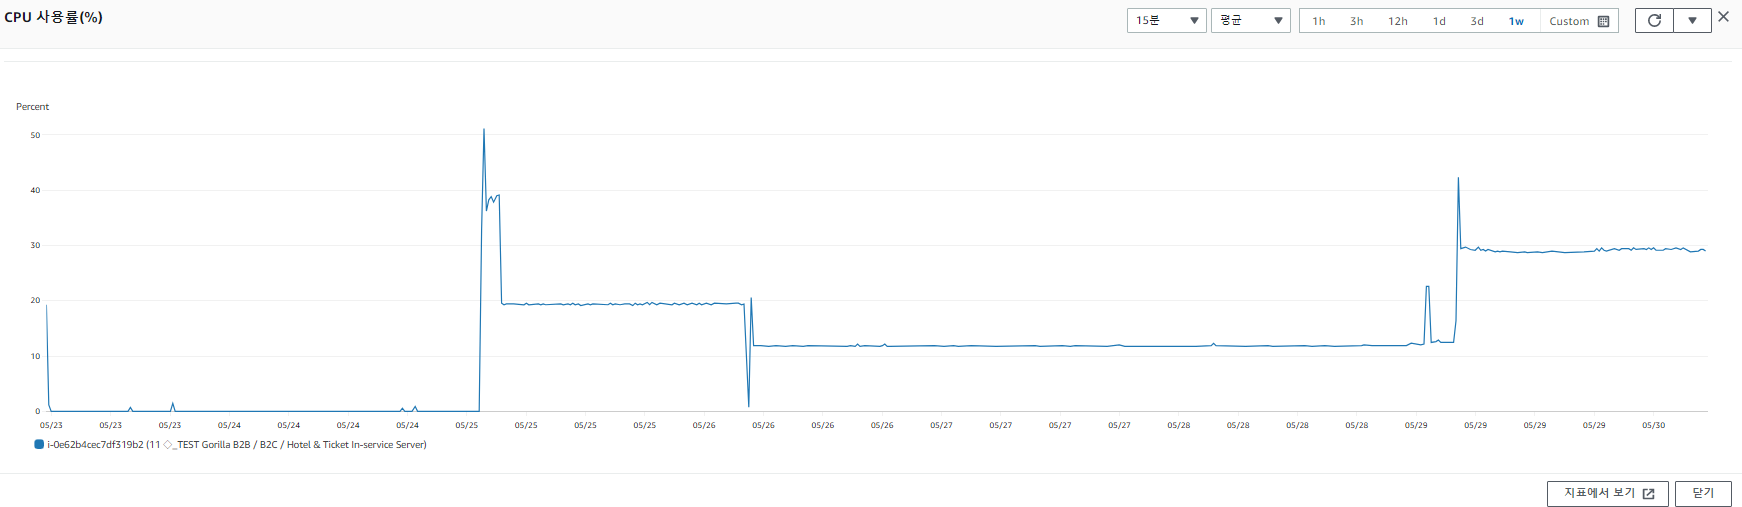This screenshot has width=1742, height=507.
Task: Click the Percent axis label
Action: tap(32, 106)
